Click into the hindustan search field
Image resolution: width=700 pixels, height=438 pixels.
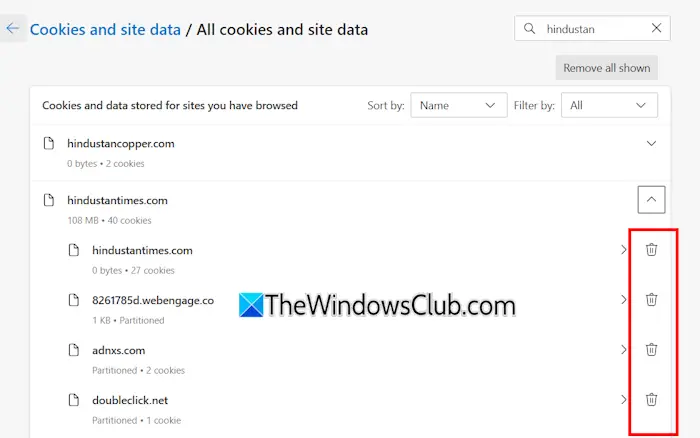pos(590,29)
